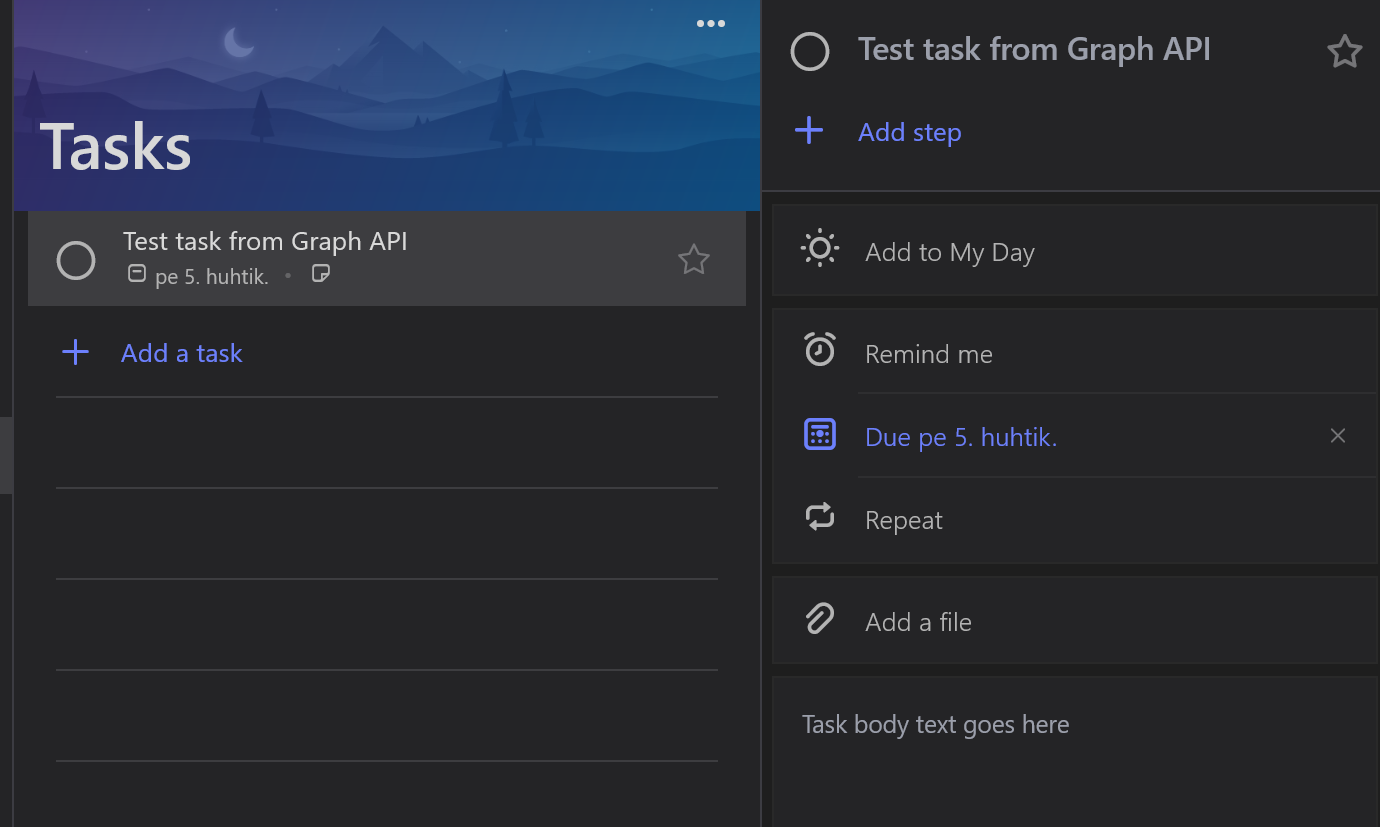Viewport: 1380px width, 827px height.
Task: Mark the task complete in the list
Action: point(76,260)
